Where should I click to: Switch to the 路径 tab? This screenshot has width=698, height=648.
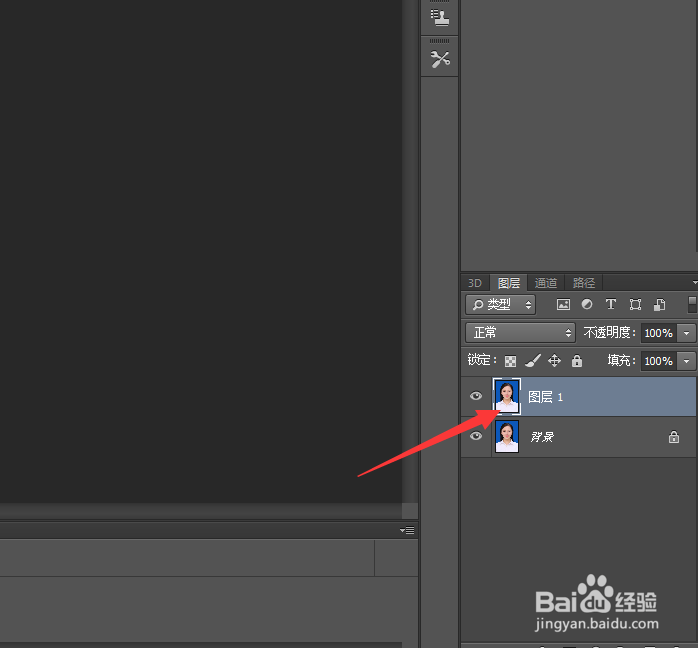click(x=584, y=283)
